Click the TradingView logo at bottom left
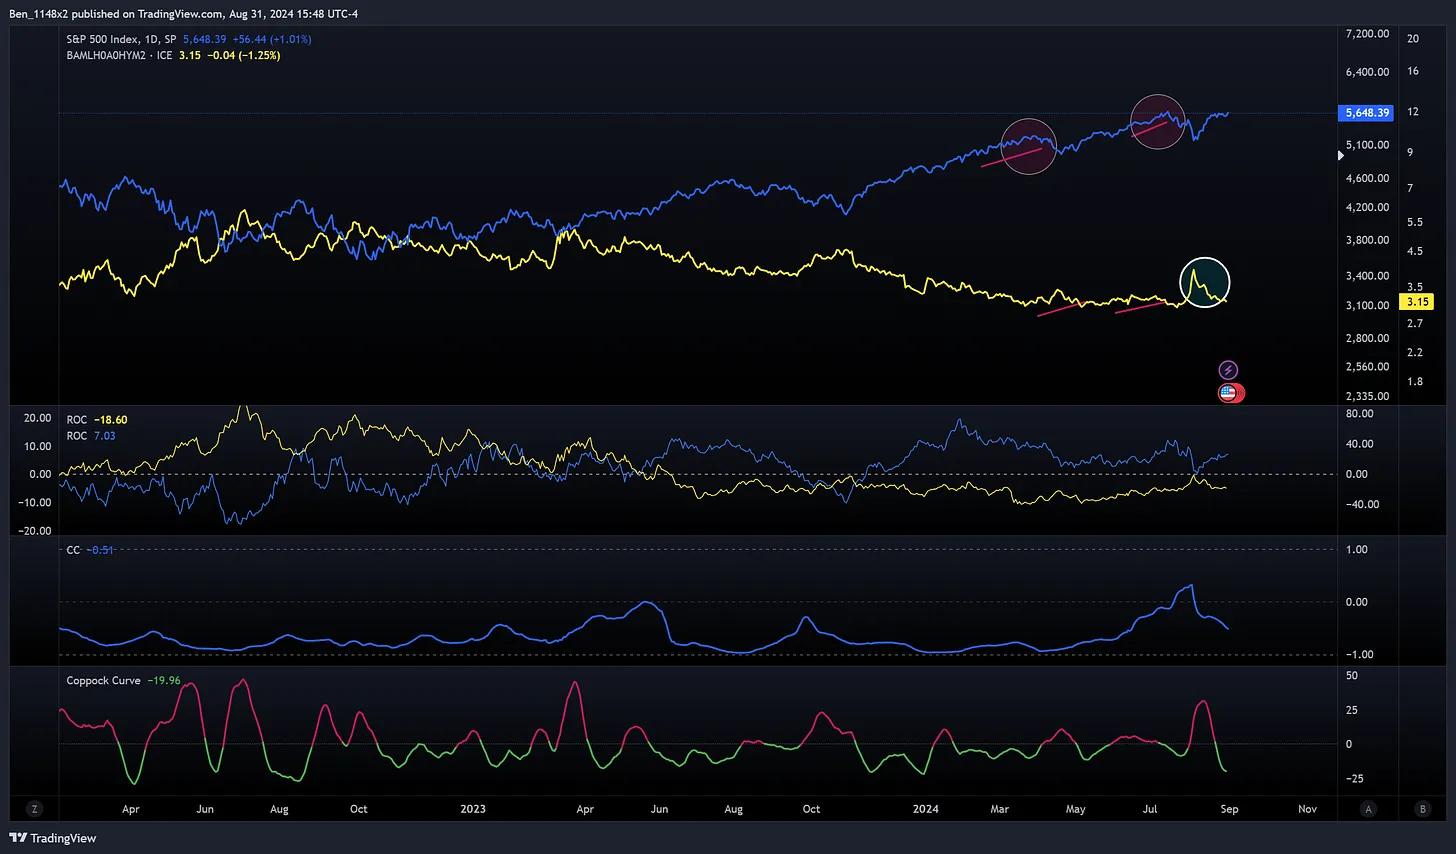 tap(53, 838)
